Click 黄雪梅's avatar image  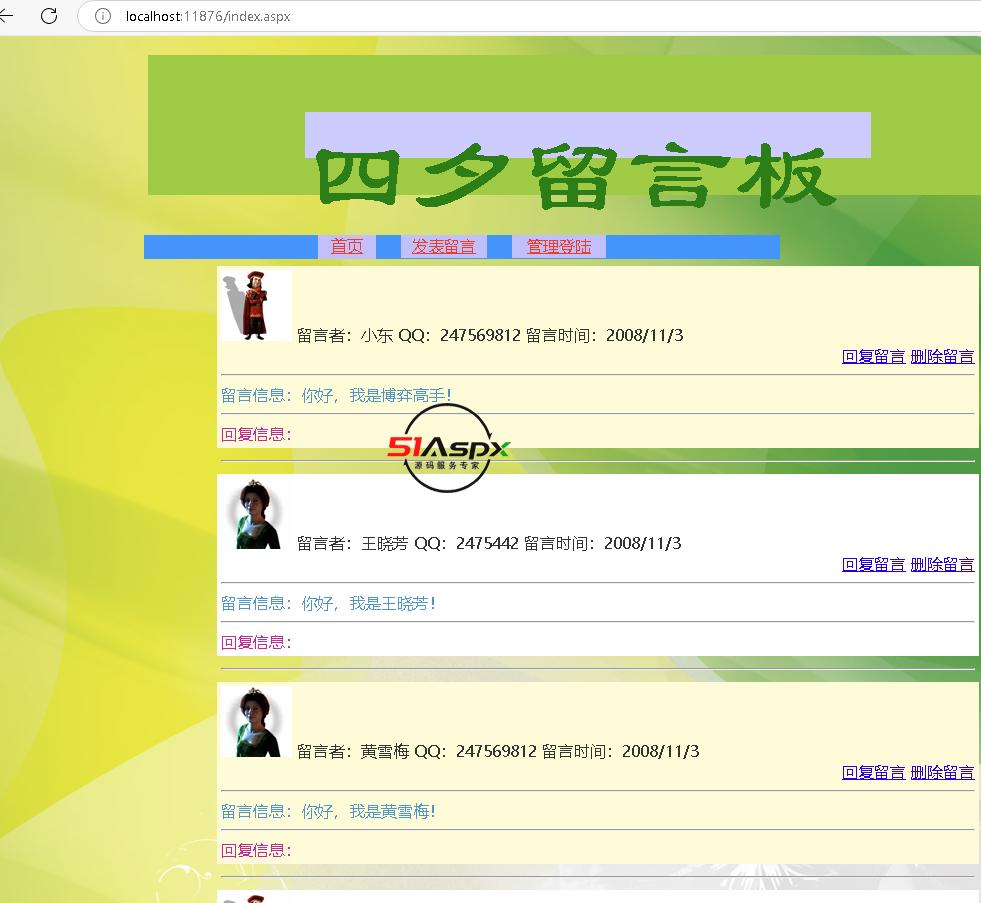pyautogui.click(x=257, y=722)
